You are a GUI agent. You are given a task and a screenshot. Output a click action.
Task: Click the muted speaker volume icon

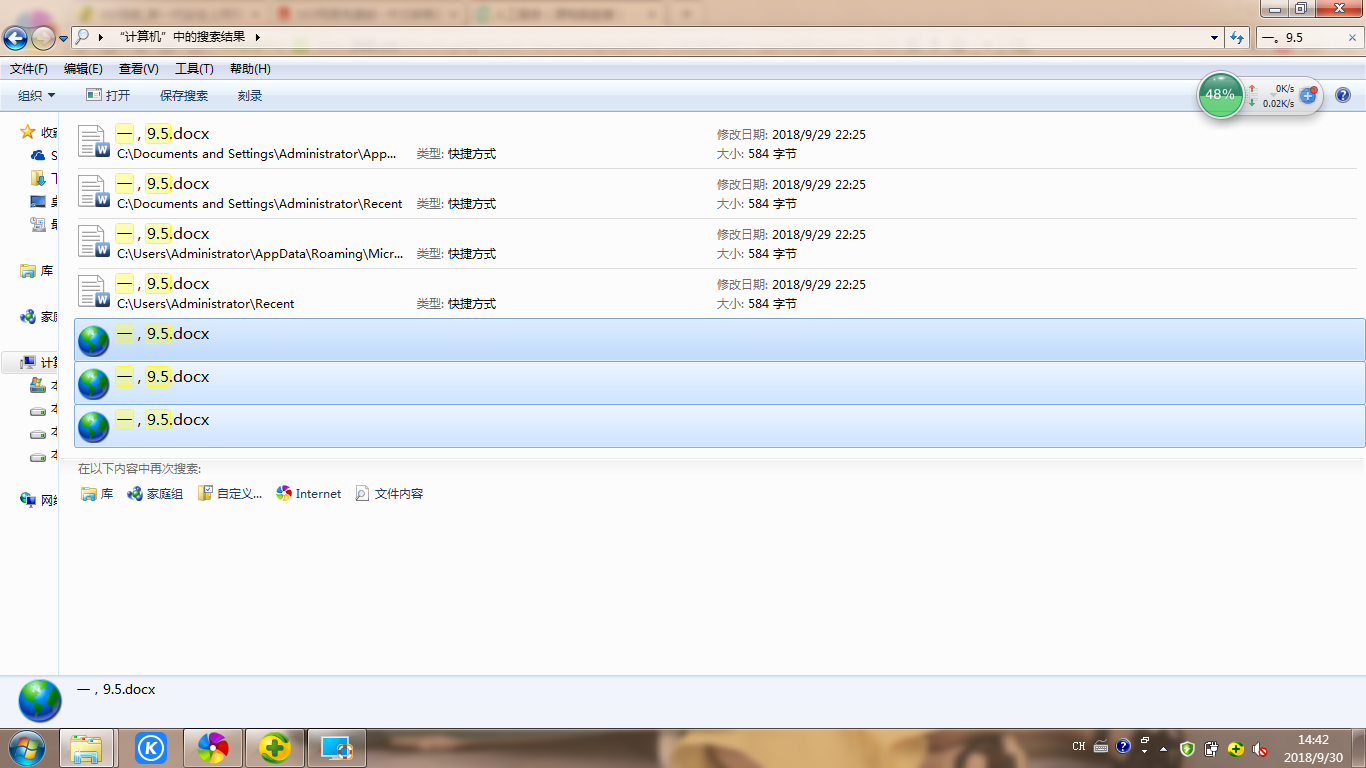[x=1261, y=748]
